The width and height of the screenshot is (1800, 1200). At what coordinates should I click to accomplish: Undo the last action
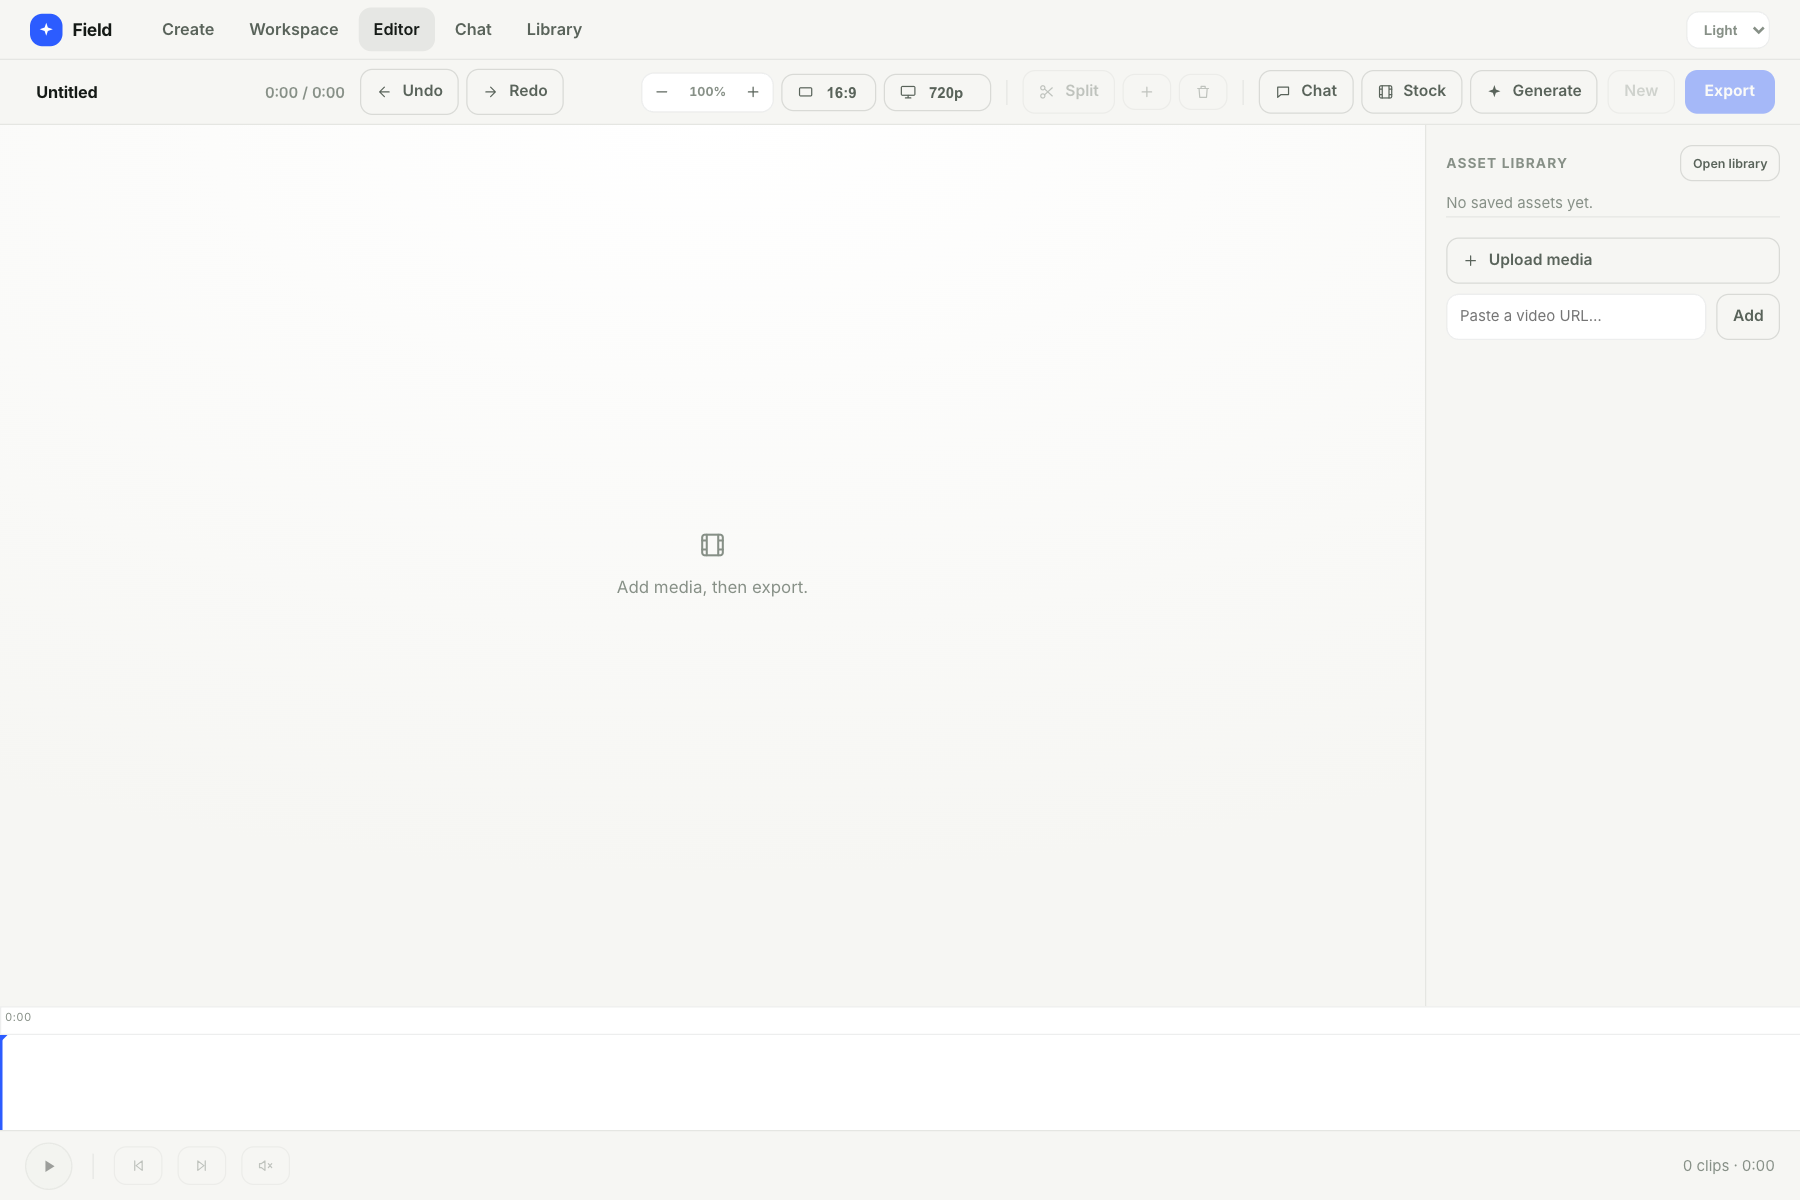click(x=409, y=92)
